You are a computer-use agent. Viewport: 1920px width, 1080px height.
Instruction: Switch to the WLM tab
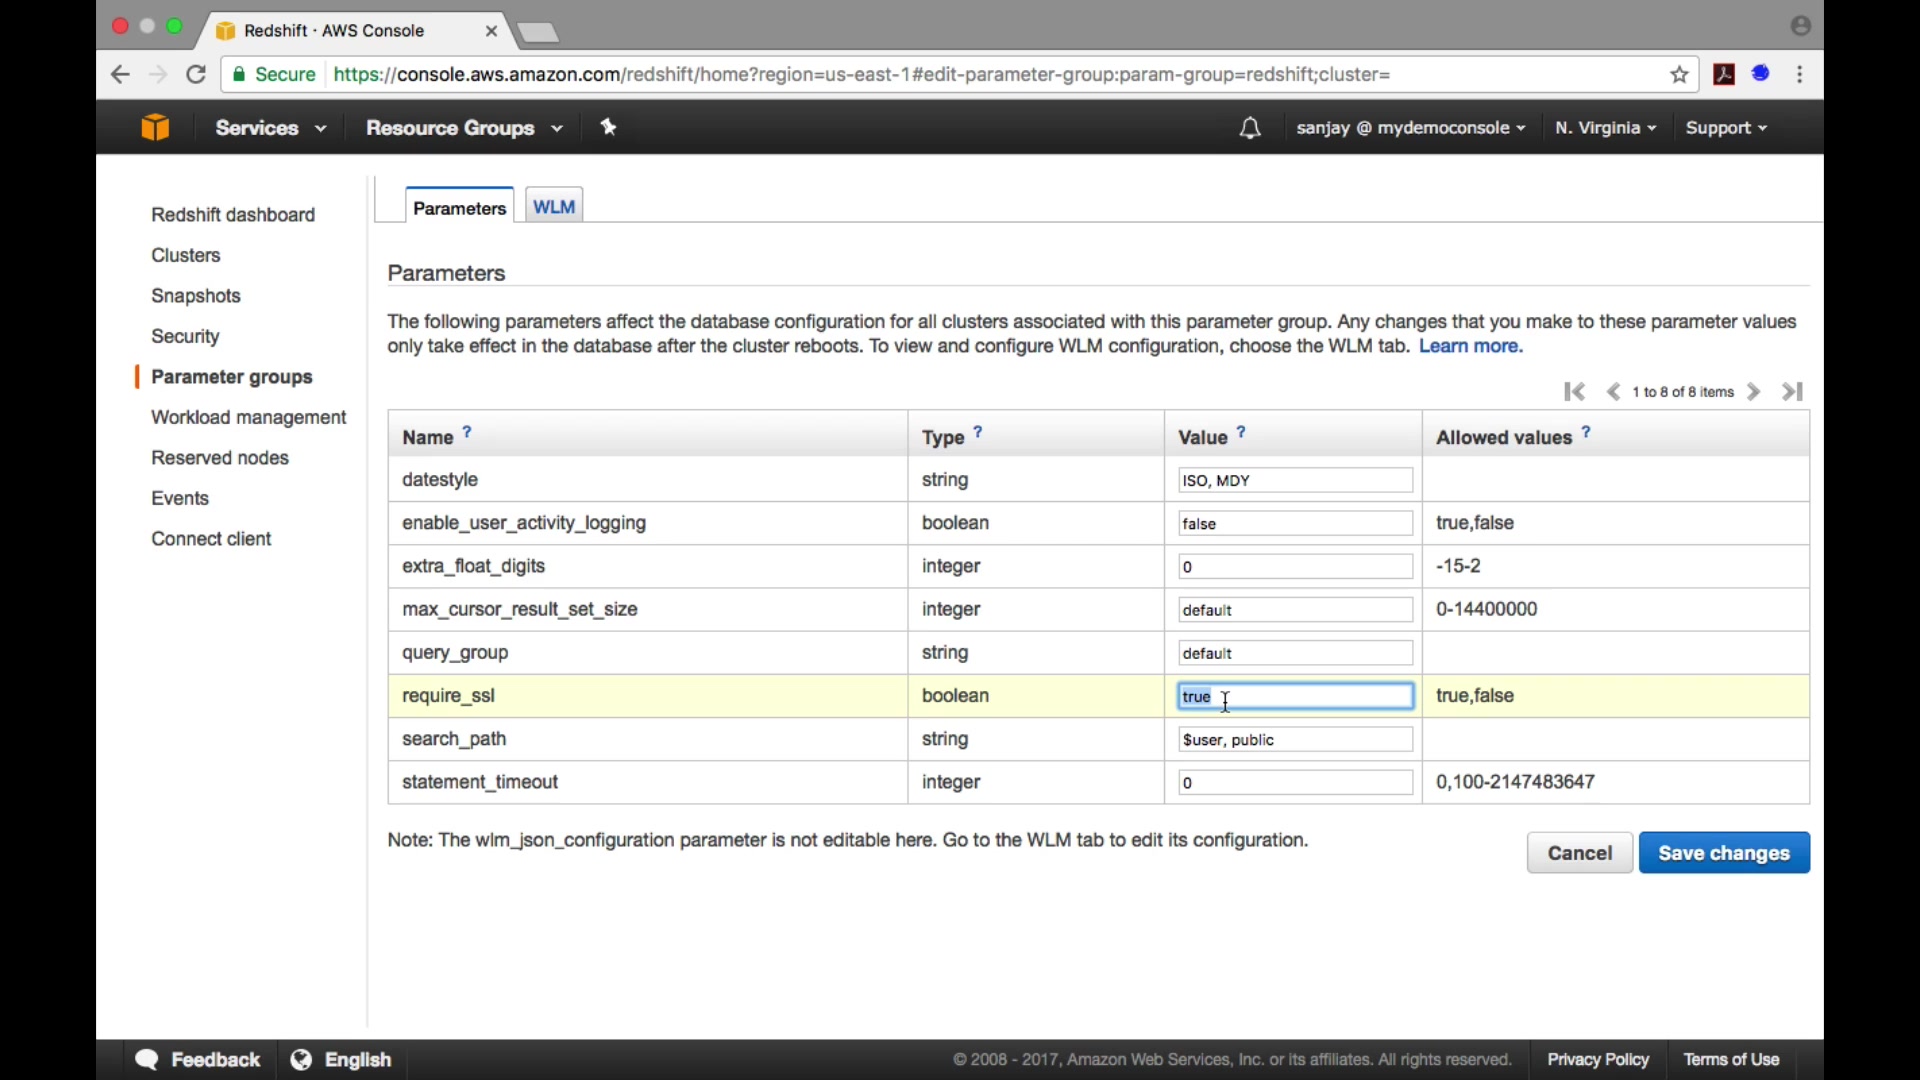point(554,207)
